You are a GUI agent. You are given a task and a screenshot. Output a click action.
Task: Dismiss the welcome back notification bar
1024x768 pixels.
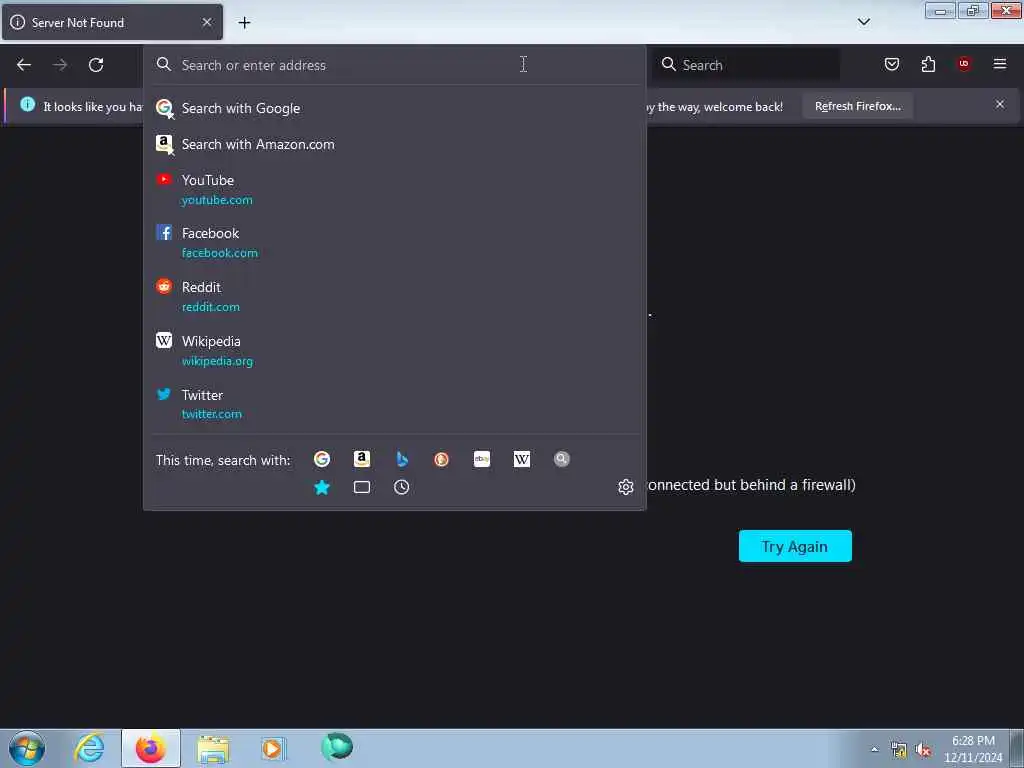[x=1000, y=104]
